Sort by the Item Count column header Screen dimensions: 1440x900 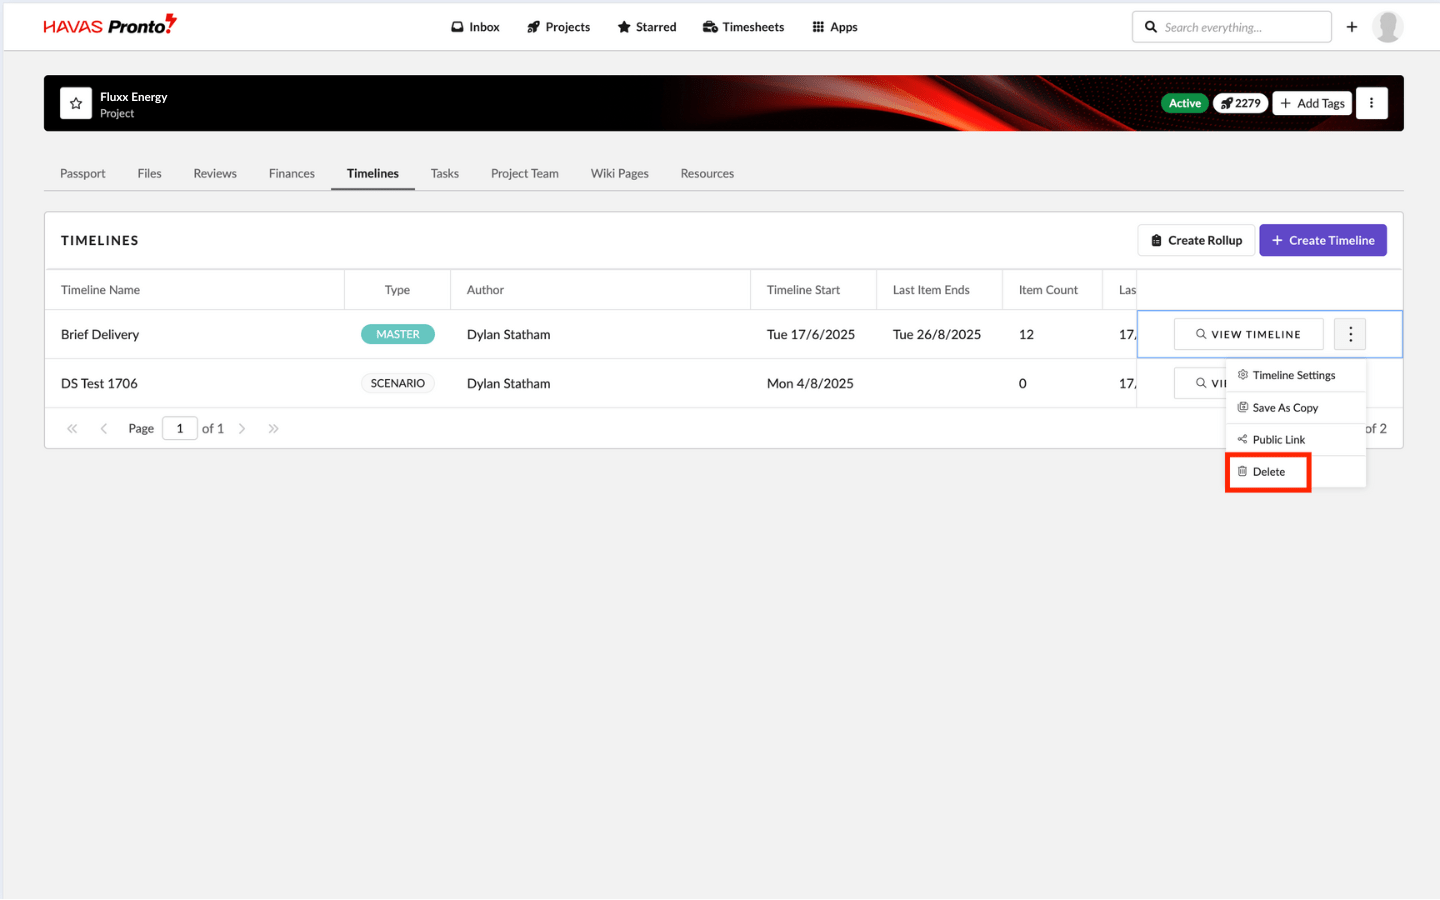(x=1052, y=290)
